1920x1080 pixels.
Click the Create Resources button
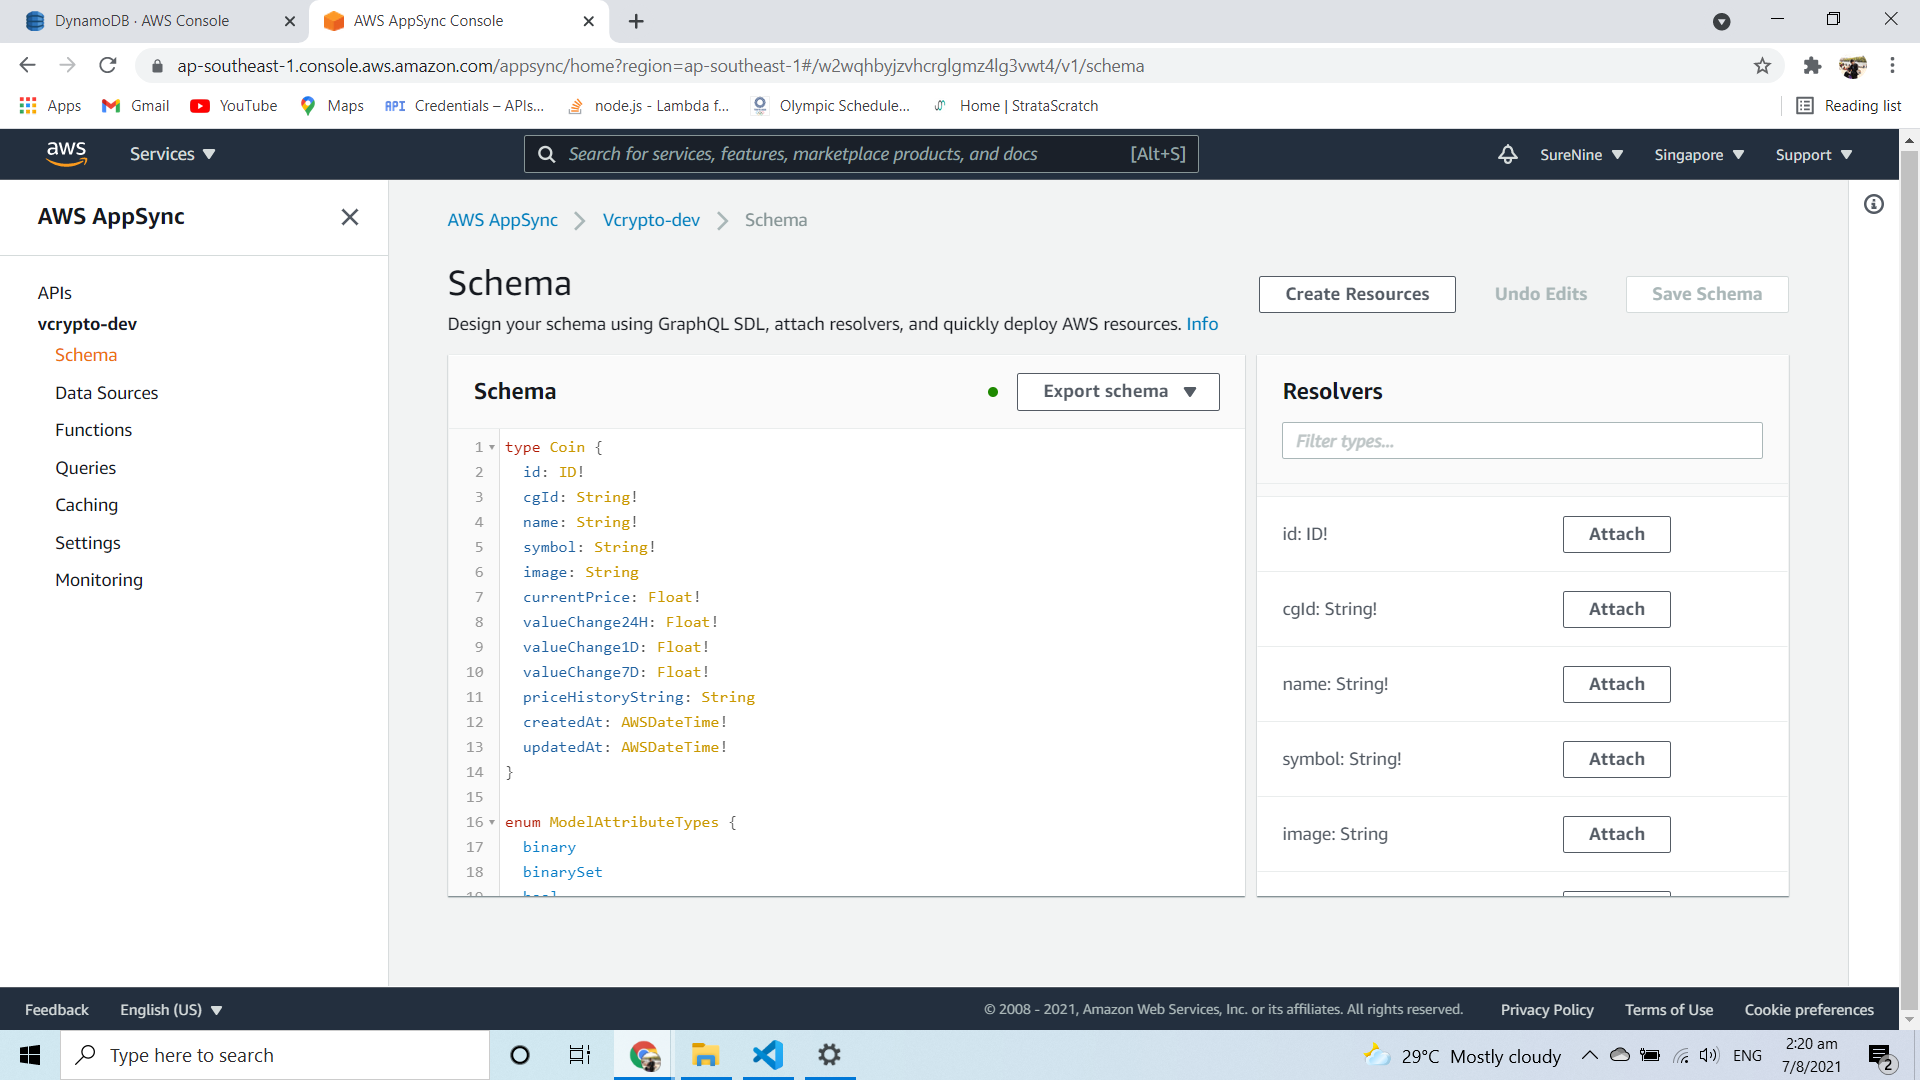(1356, 294)
